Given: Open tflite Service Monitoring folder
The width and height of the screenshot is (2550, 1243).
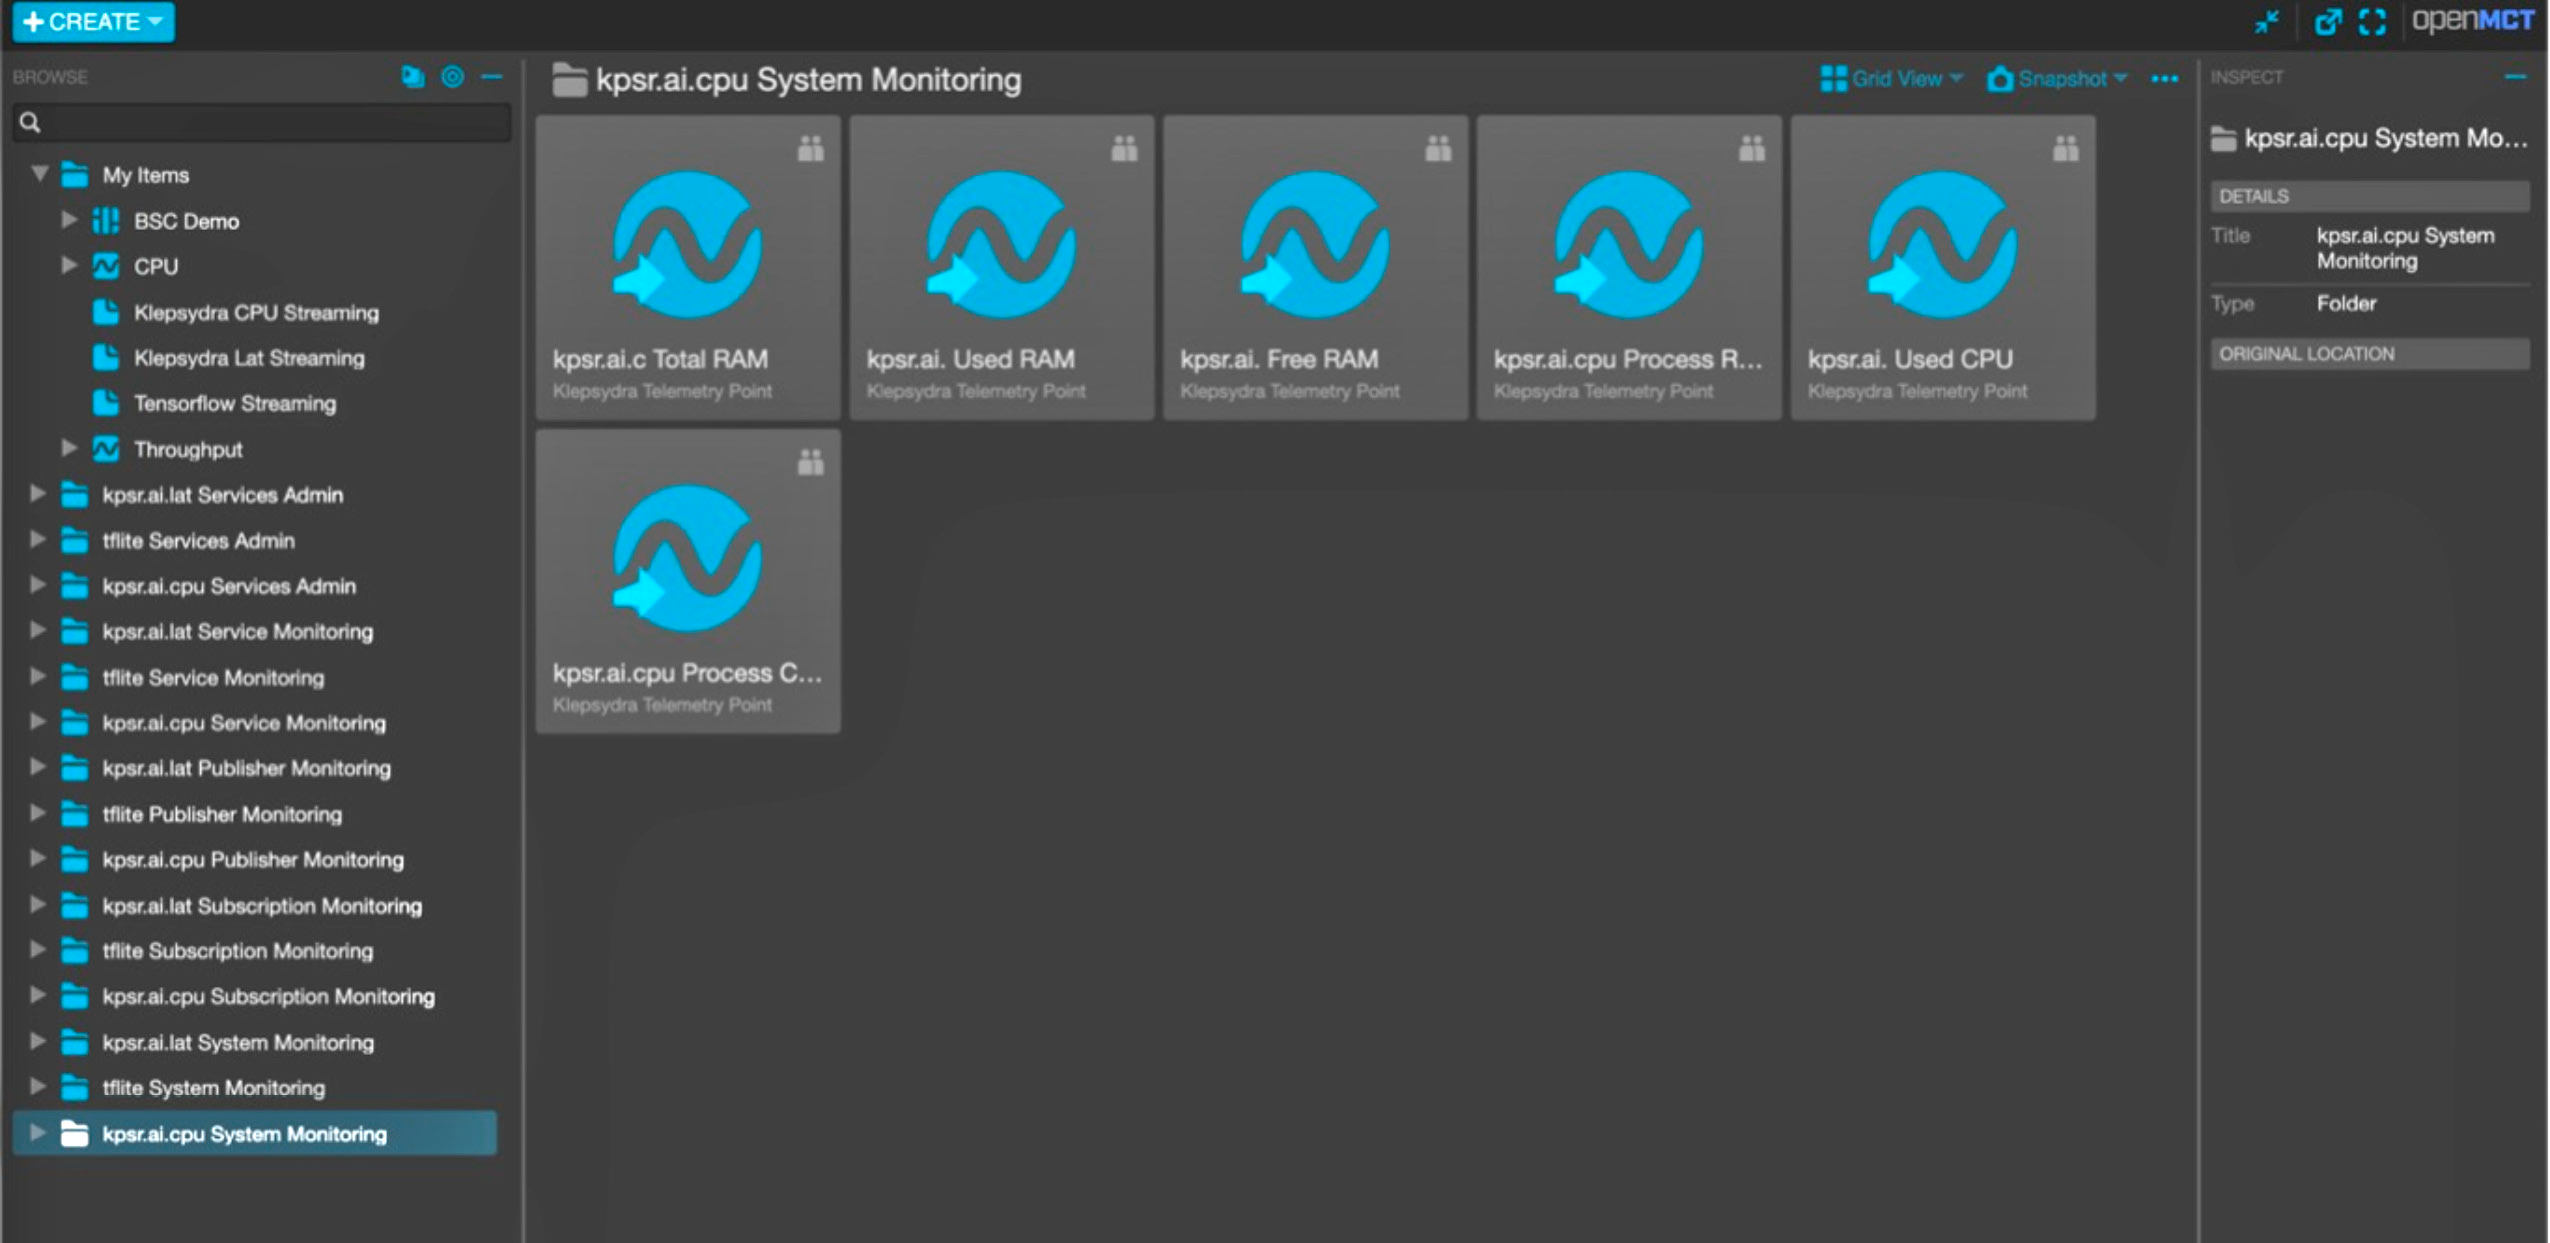Looking at the screenshot, I should (x=213, y=678).
